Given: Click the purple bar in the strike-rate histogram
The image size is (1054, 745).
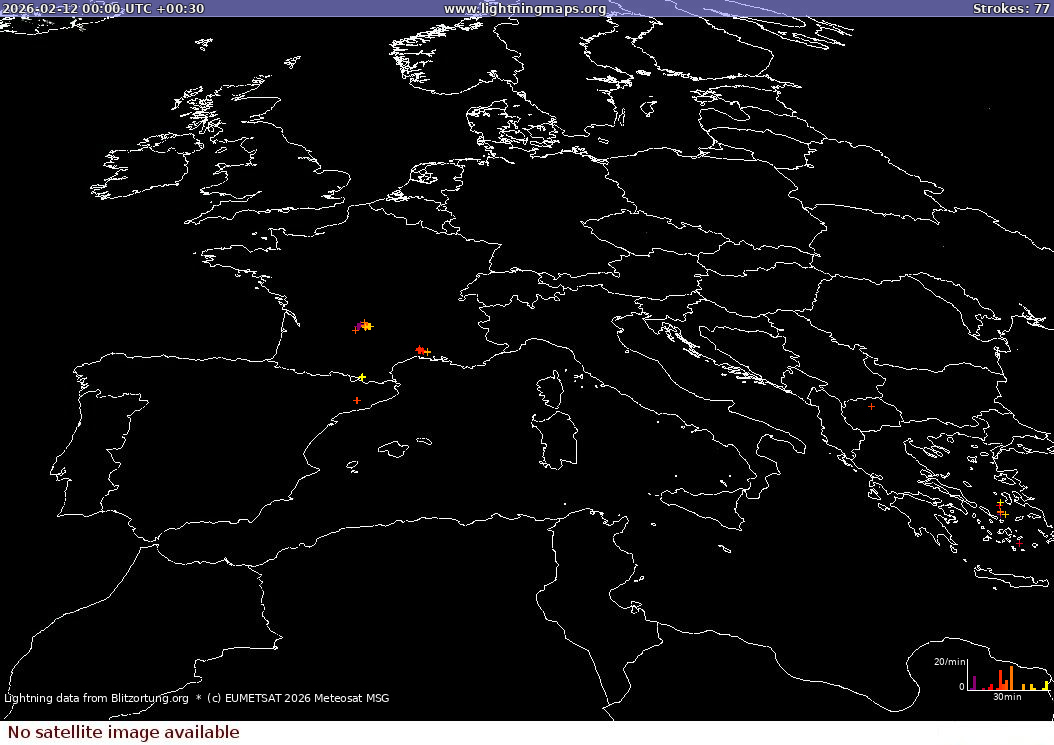Looking at the screenshot, I should [974, 683].
